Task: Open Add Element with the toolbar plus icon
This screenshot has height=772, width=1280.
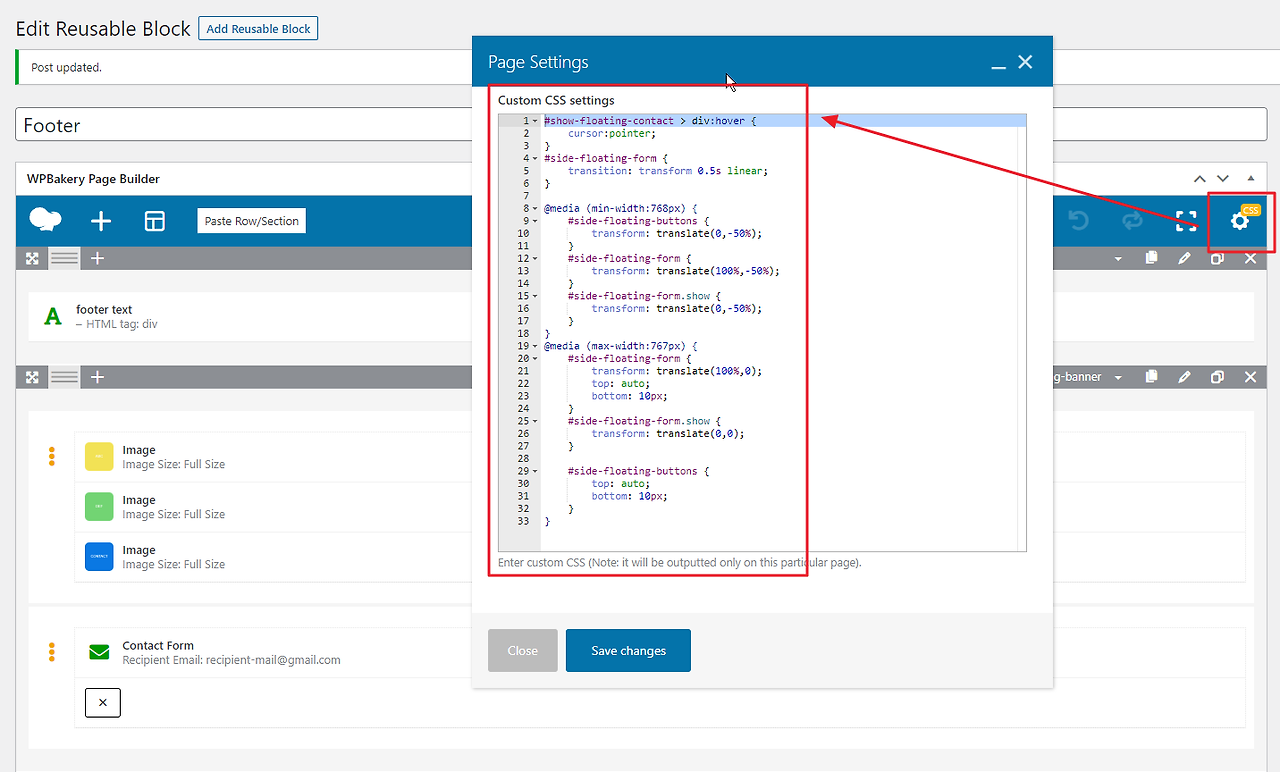Action: (101, 221)
